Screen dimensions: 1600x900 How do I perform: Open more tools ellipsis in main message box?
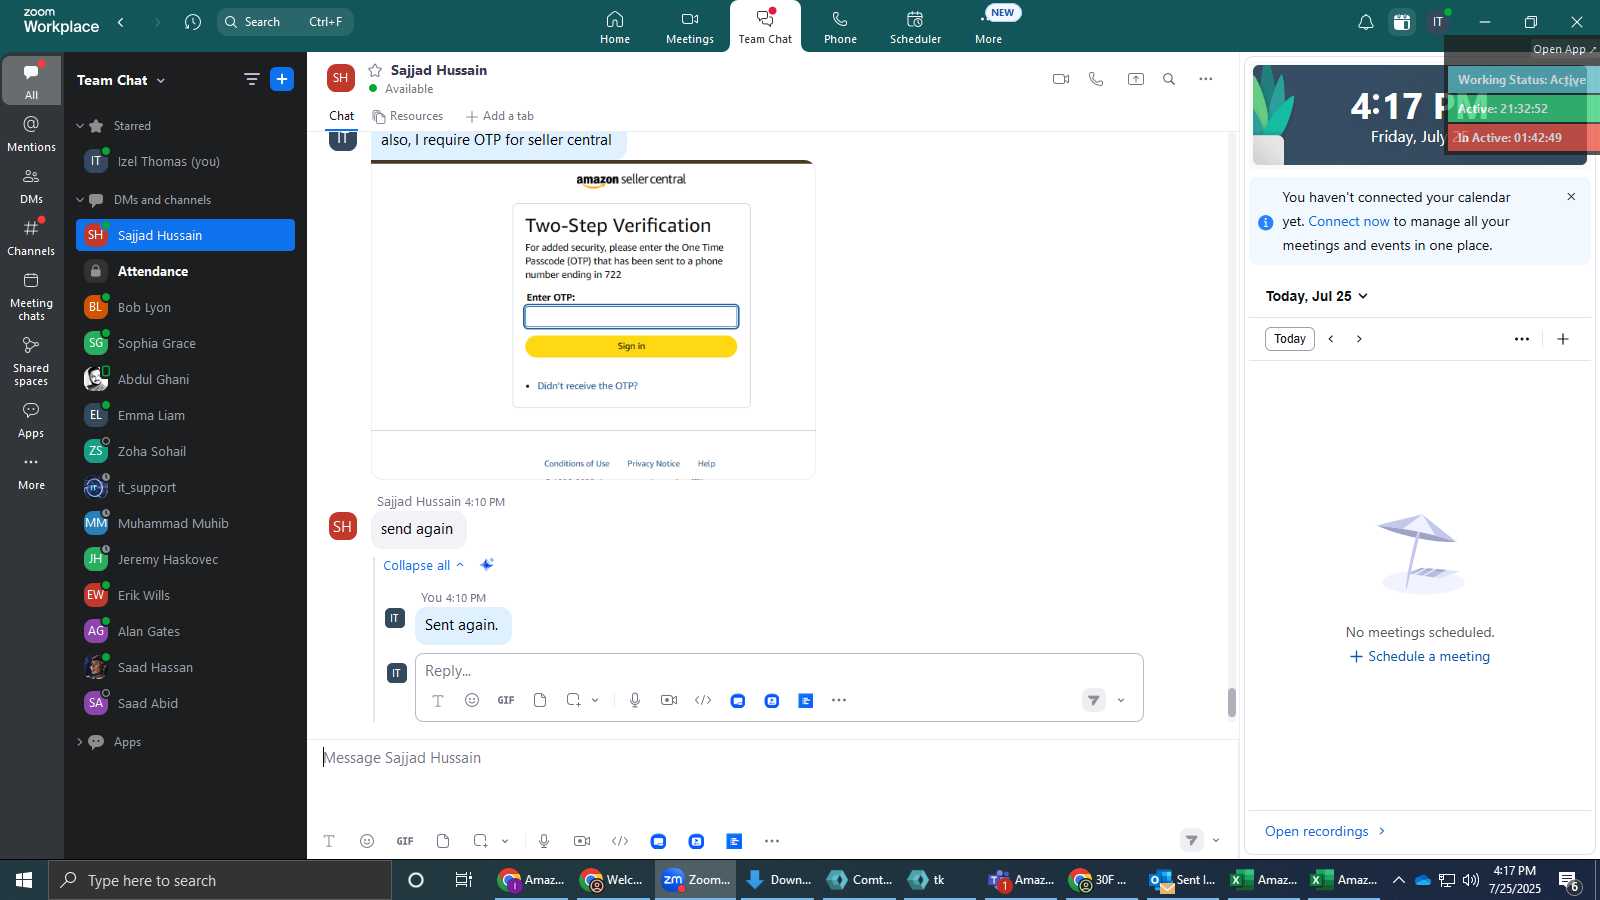point(772,841)
